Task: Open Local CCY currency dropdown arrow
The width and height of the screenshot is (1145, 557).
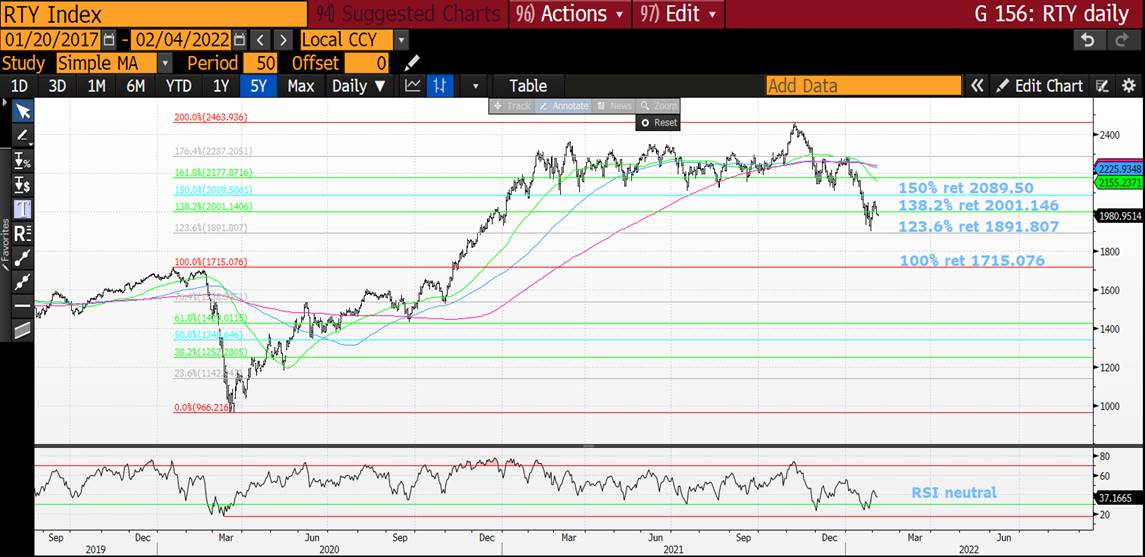Action: pos(401,39)
